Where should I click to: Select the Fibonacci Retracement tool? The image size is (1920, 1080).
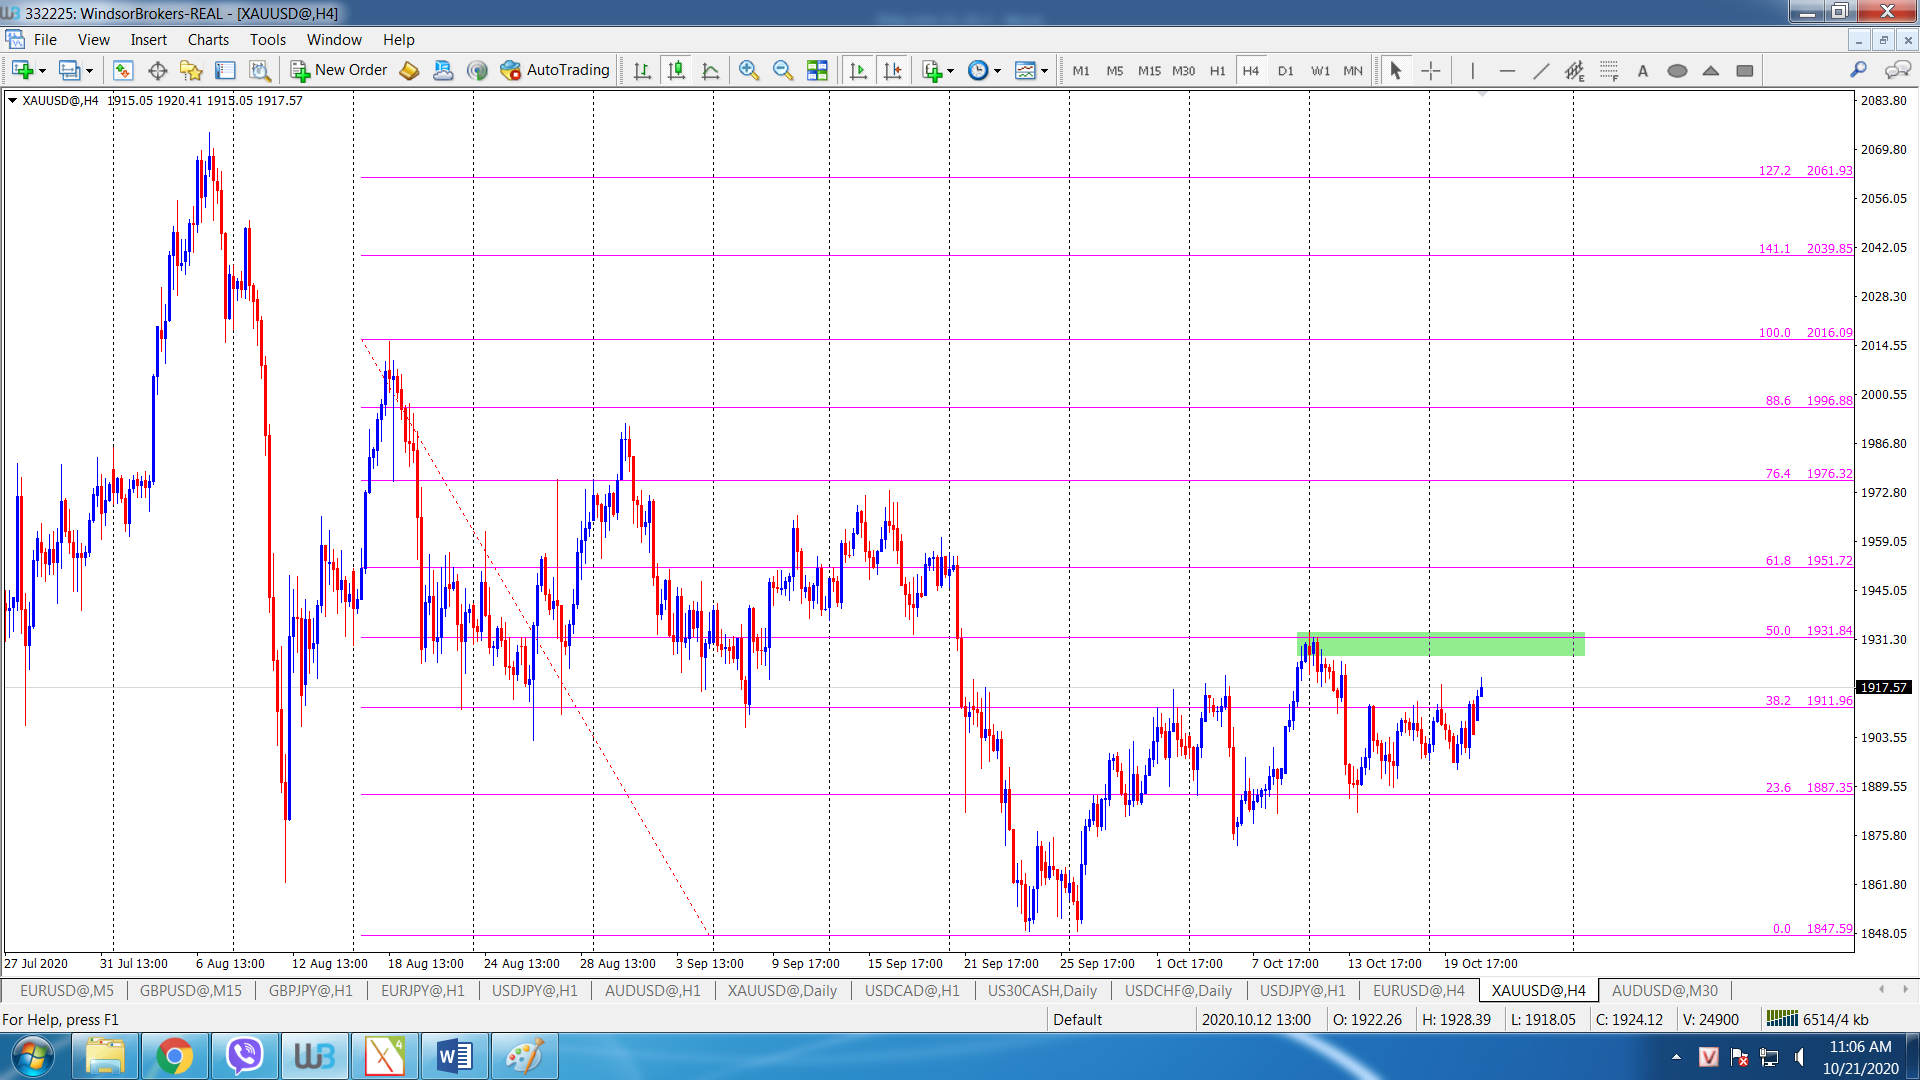(1609, 70)
